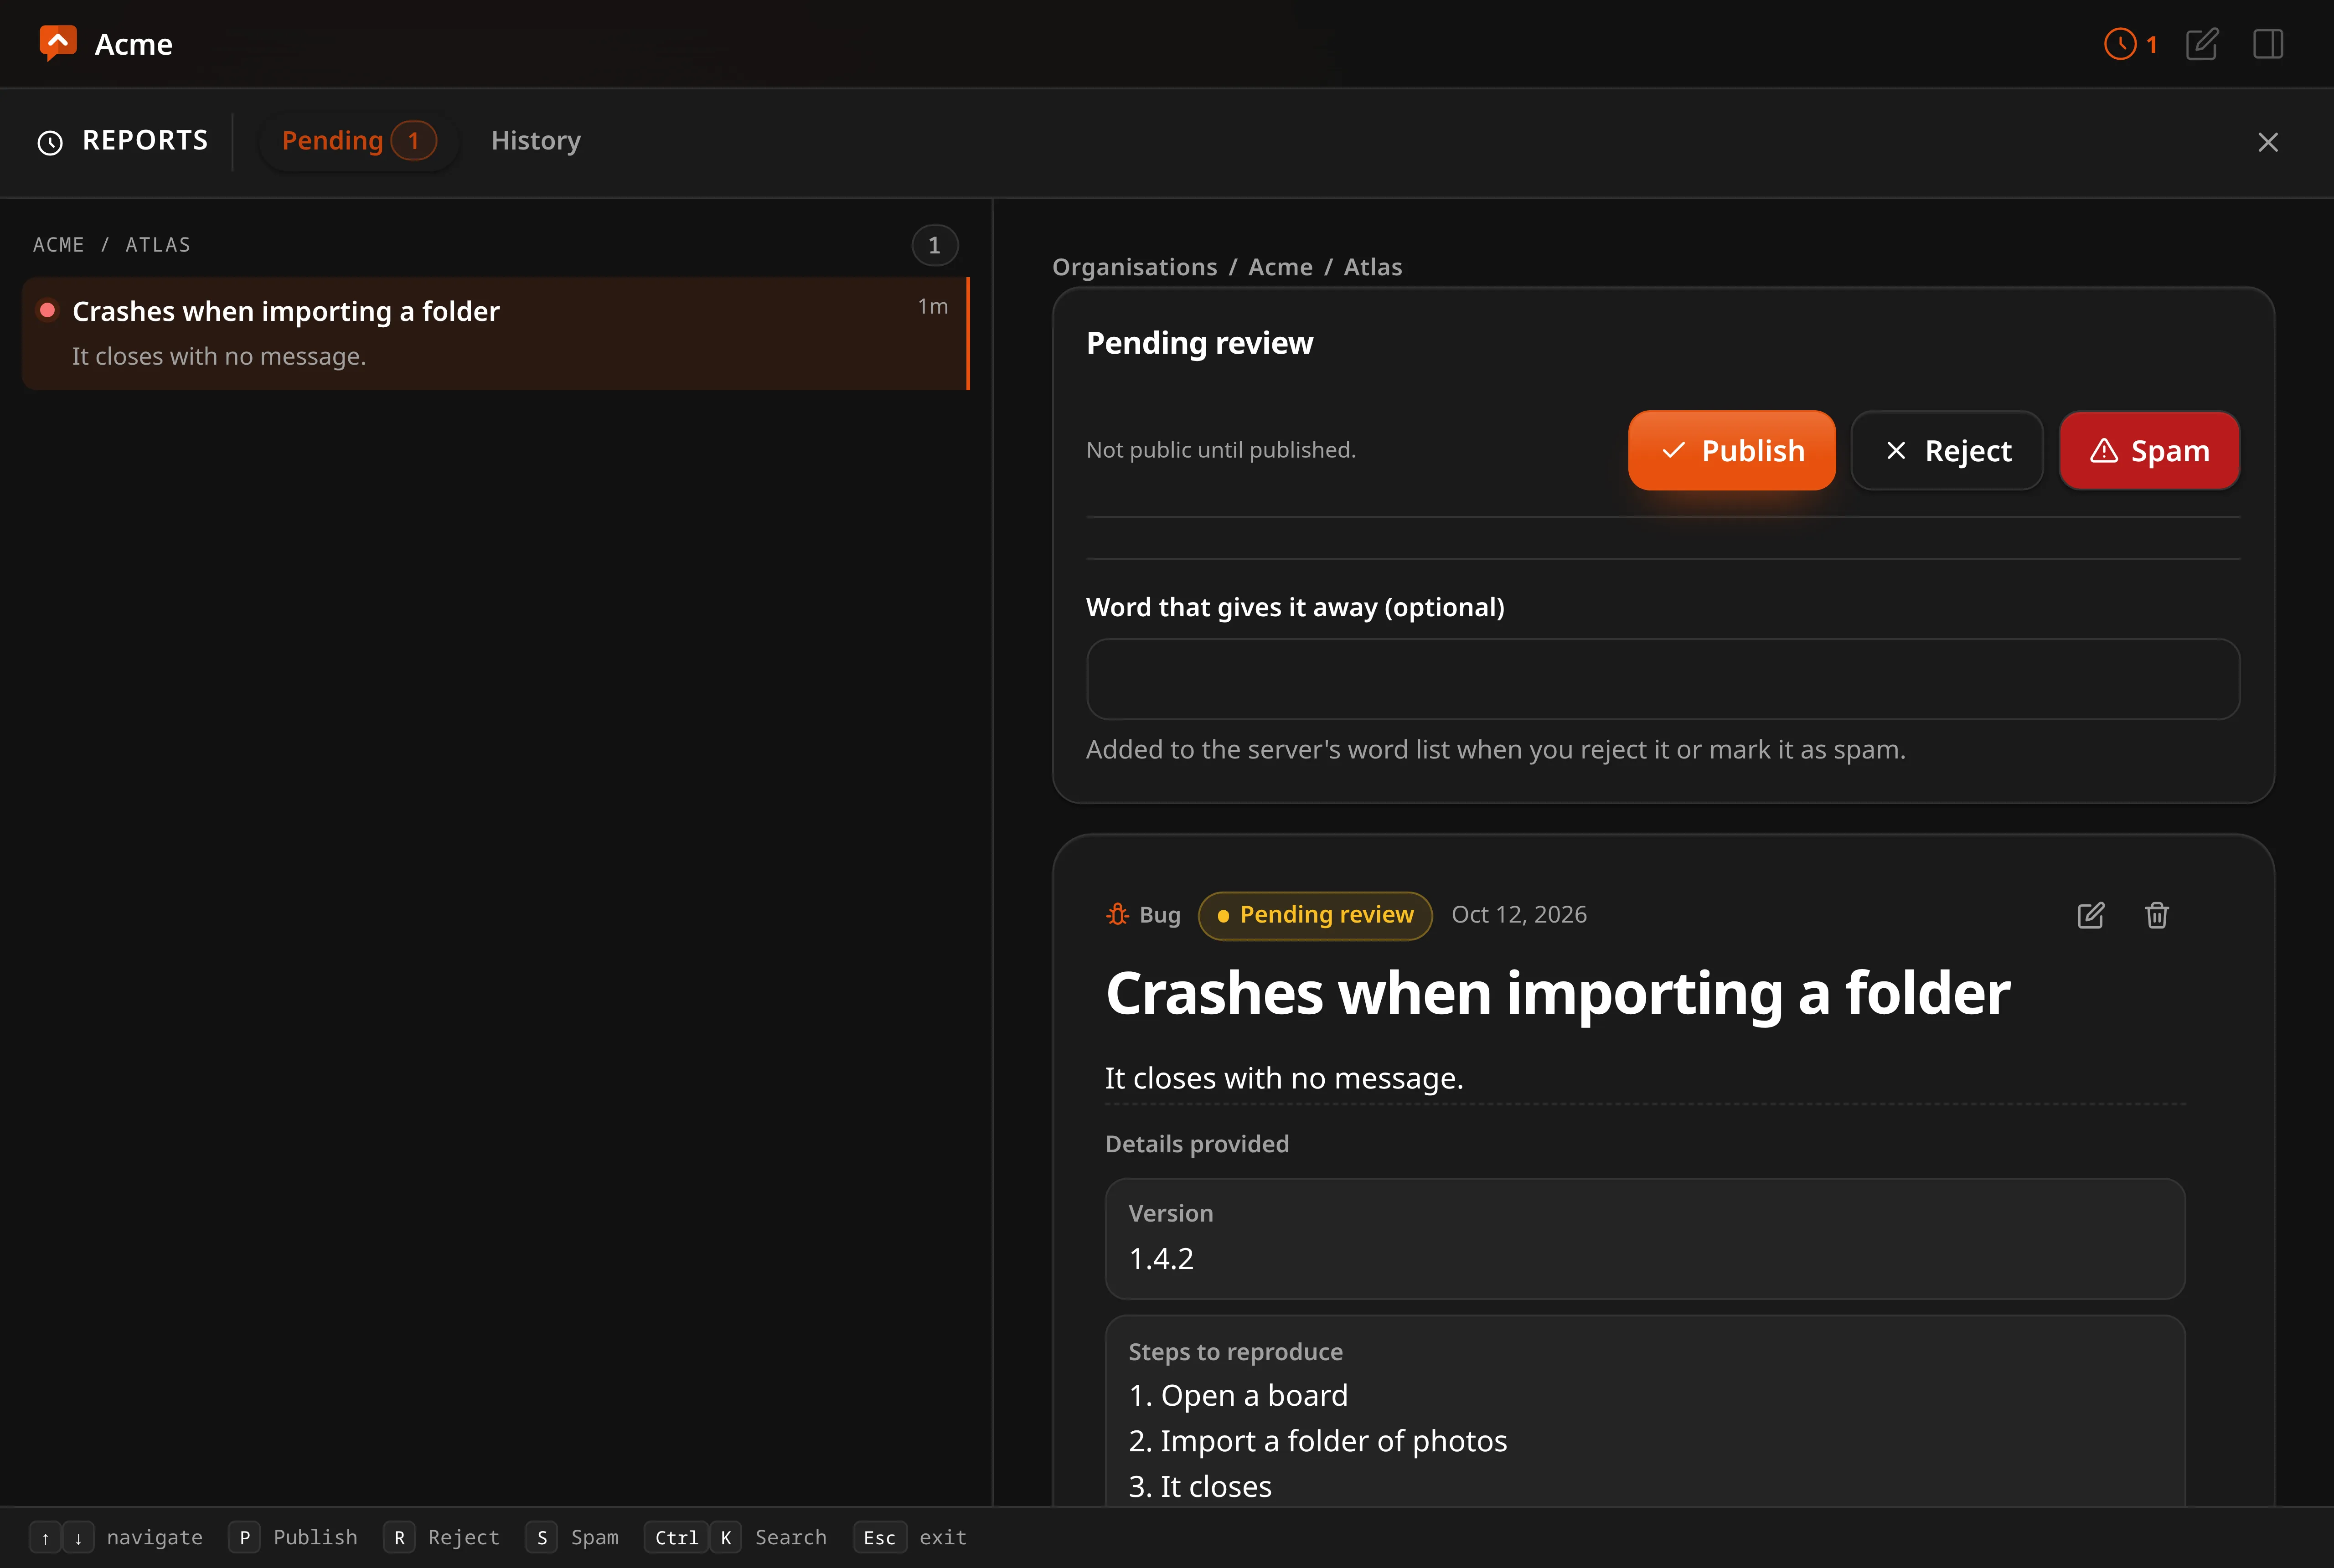The width and height of the screenshot is (2334, 1568).
Task: Click the 'Not public until published.' note
Action: tap(1220, 450)
